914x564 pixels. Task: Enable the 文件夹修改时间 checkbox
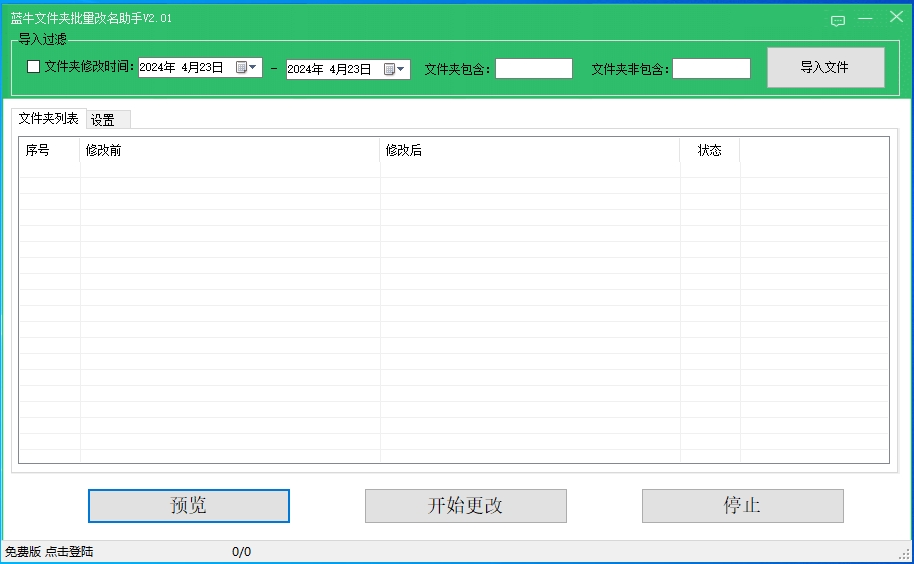click(34, 66)
